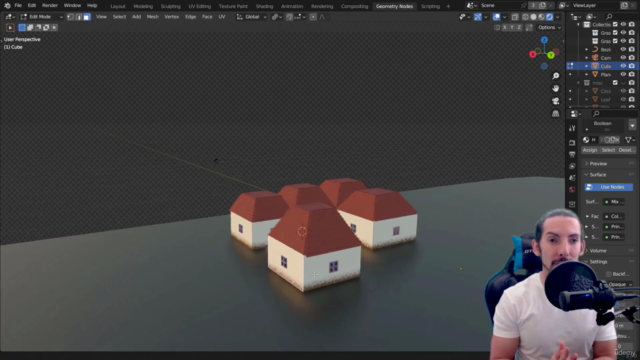Click the Z axis on navigation gizmo
640x360 pixels.
click(x=544, y=40)
